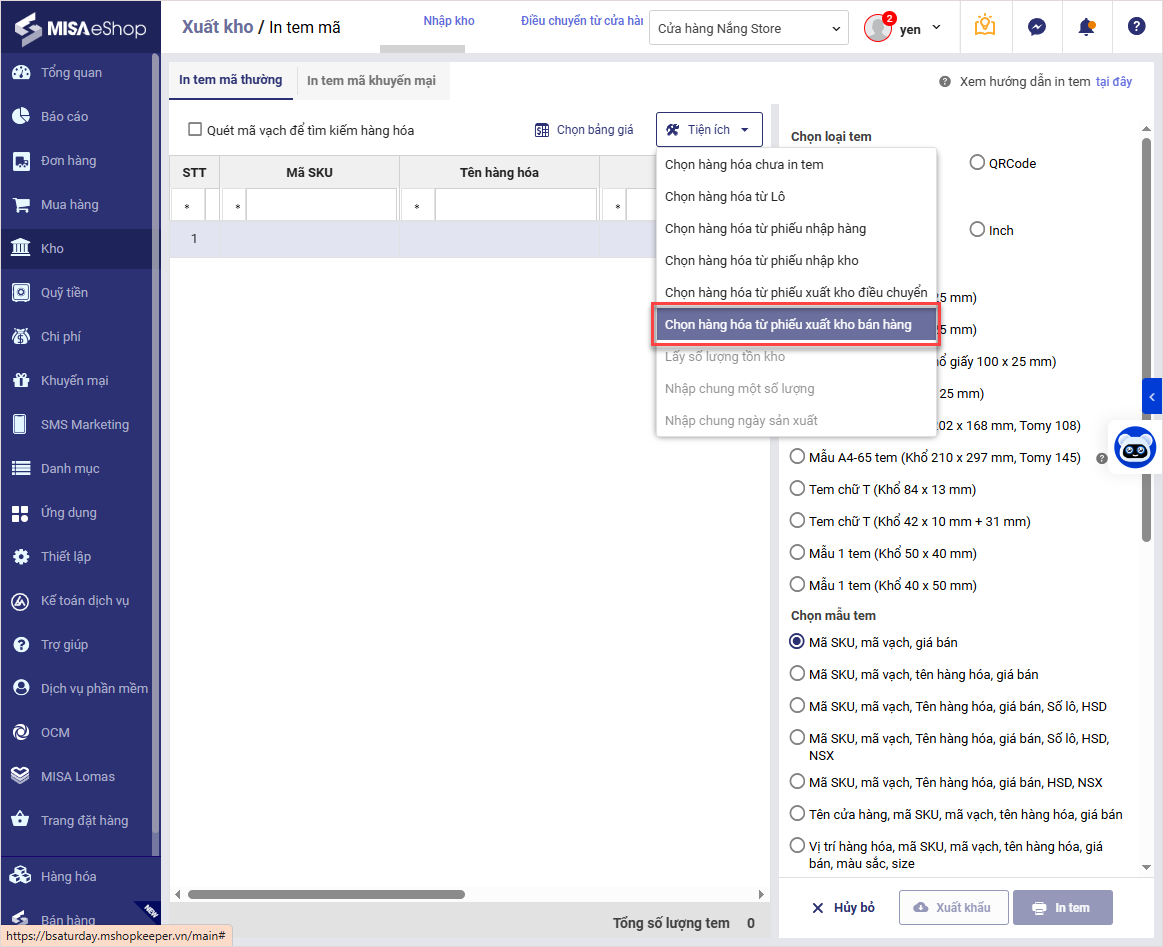Open Đơn hàng truck icon

coord(21,160)
